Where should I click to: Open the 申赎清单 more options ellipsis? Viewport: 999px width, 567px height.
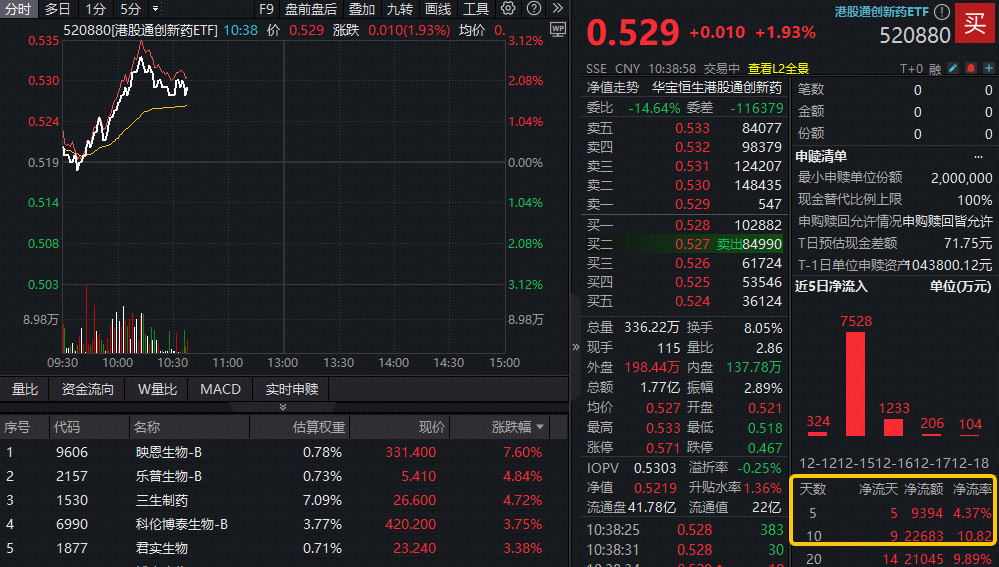coord(977,156)
